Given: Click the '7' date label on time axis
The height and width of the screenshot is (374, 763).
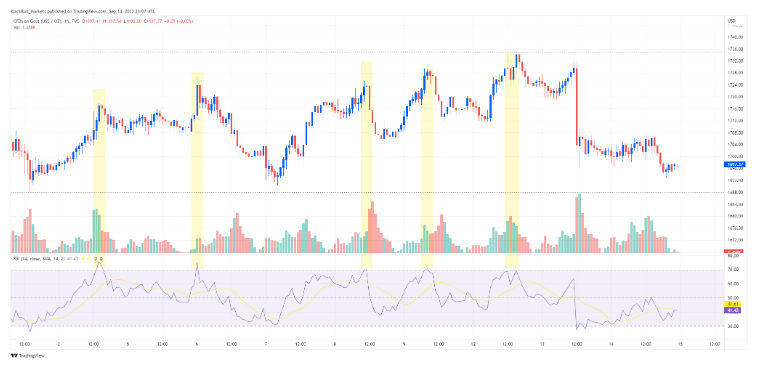Looking at the screenshot, I should tap(266, 344).
